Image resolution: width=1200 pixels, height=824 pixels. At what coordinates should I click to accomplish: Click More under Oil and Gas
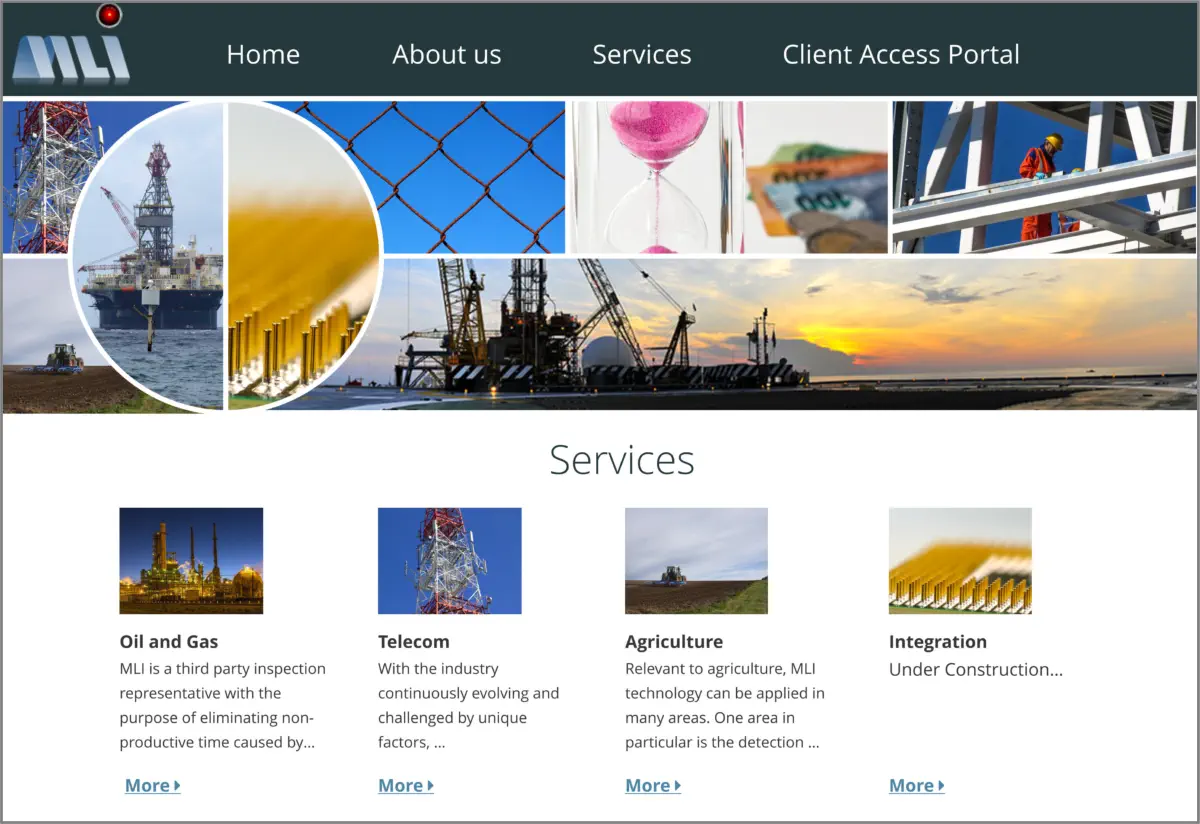coord(153,786)
